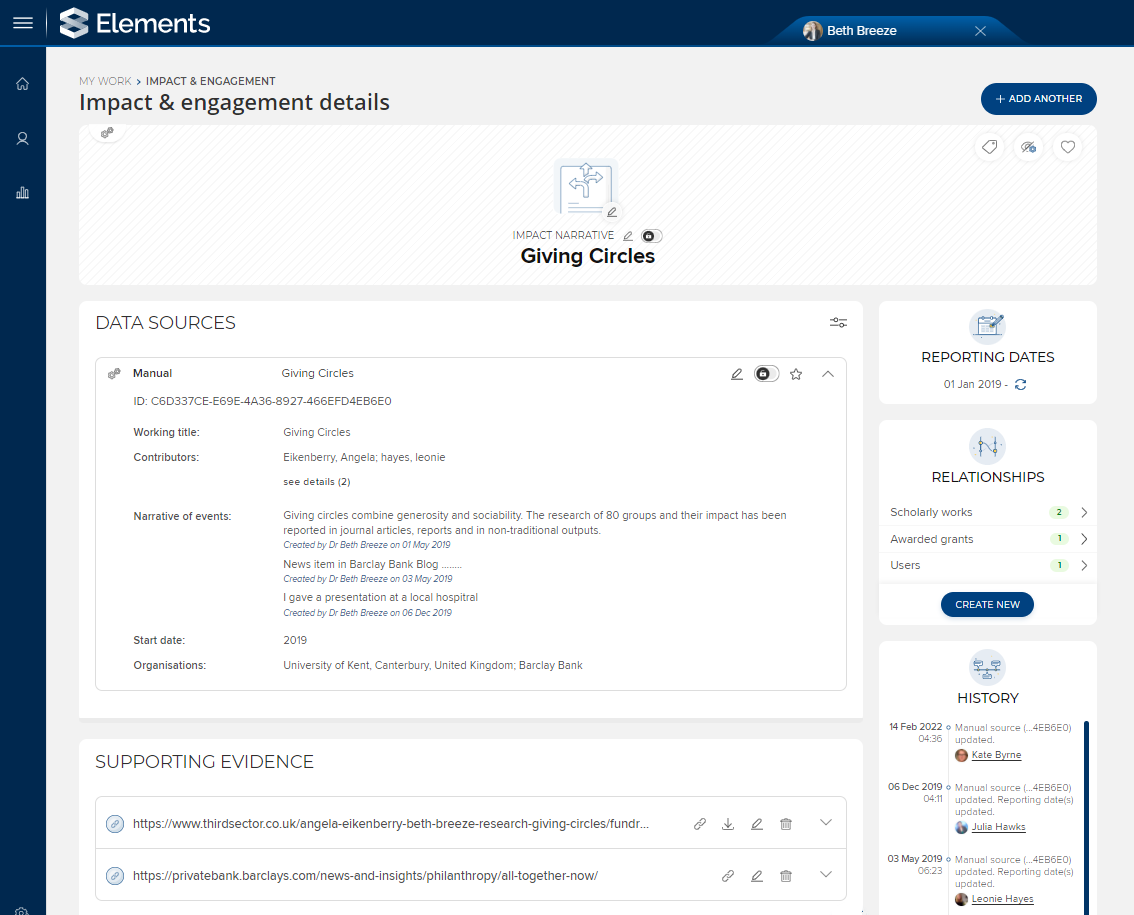
Task: Click the '06 Dec 2019' history entry
Action: 915,786
